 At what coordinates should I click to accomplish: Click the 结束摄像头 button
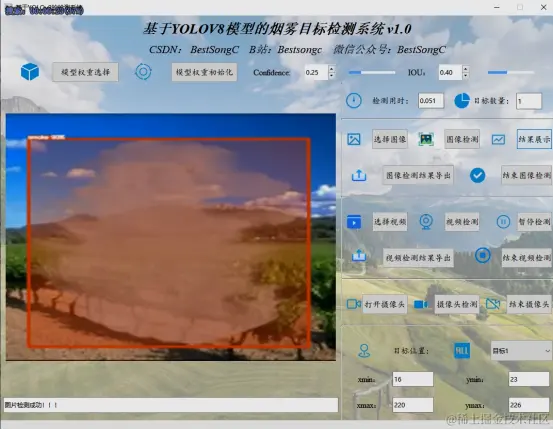529,304
